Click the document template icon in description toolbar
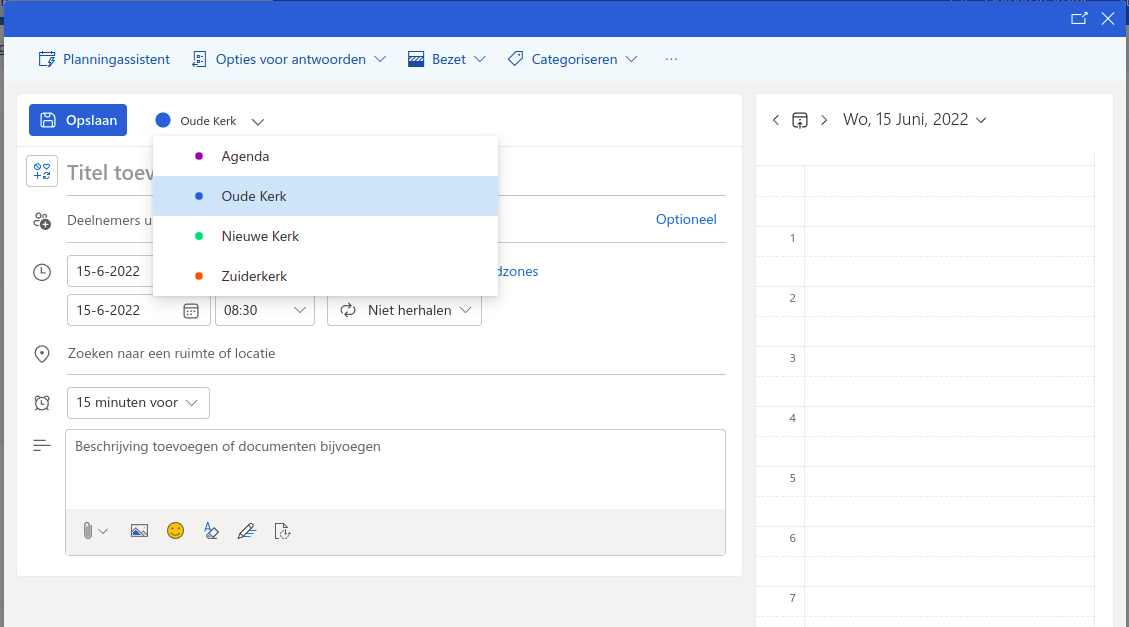 point(282,531)
